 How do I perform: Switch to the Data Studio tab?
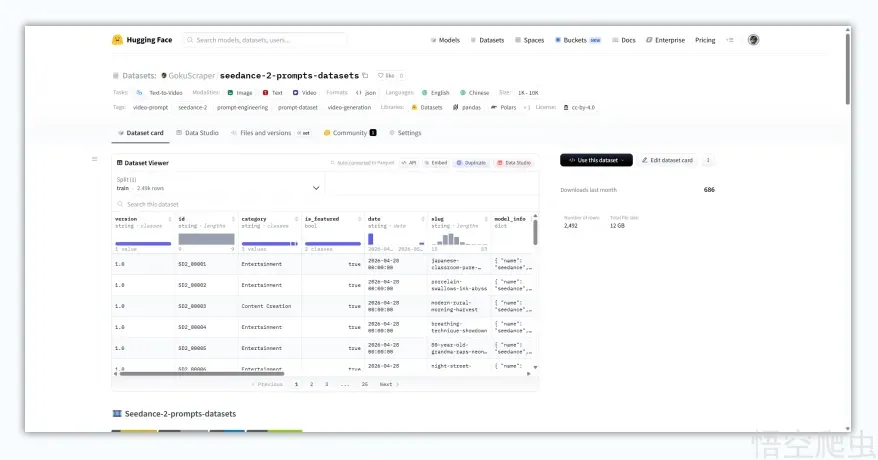click(198, 133)
